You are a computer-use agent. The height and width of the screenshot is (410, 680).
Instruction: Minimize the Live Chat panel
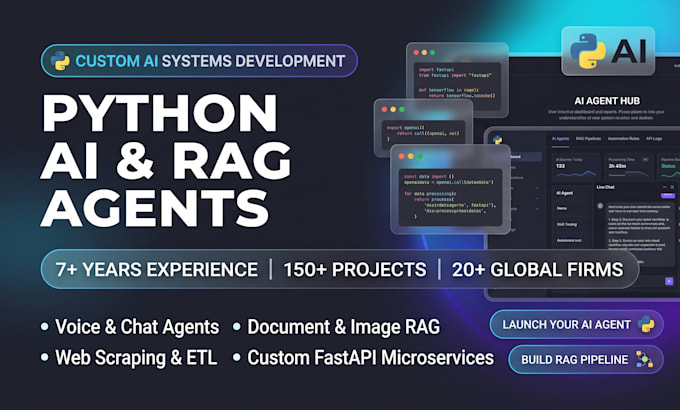664,187
